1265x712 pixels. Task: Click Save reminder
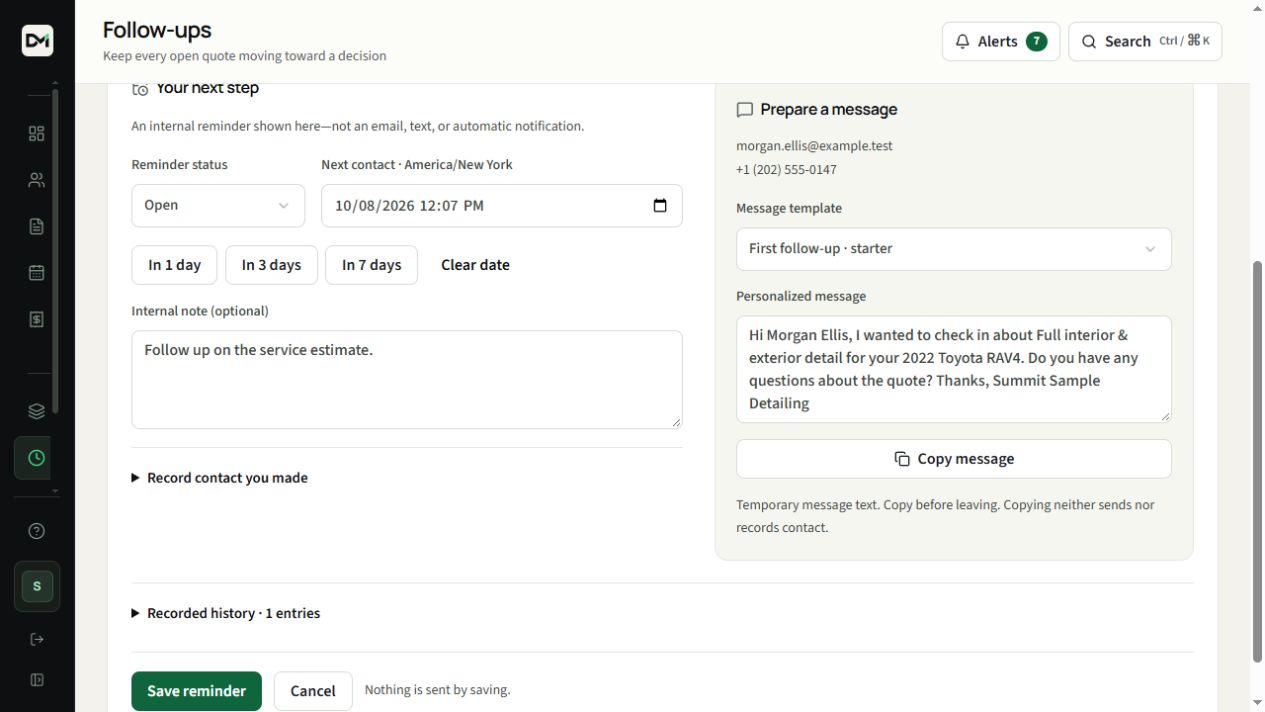click(196, 691)
